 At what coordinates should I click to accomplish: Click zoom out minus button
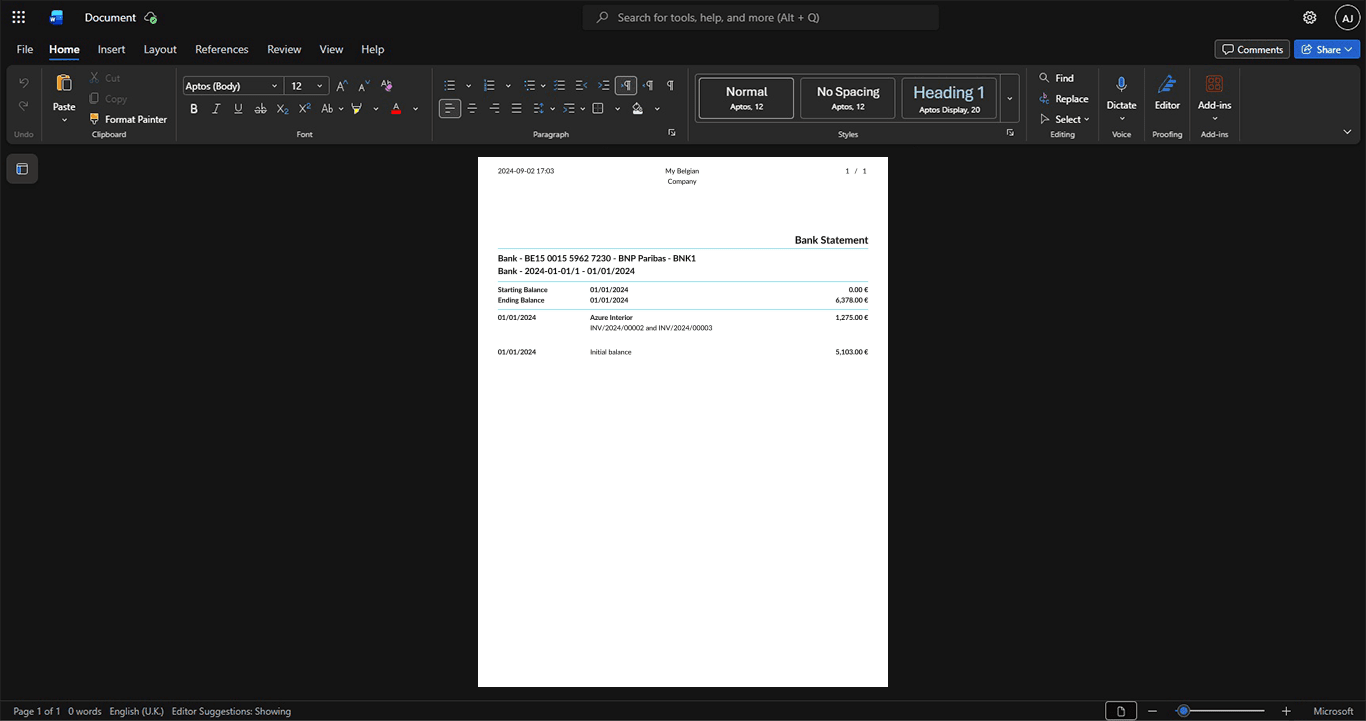click(1153, 711)
